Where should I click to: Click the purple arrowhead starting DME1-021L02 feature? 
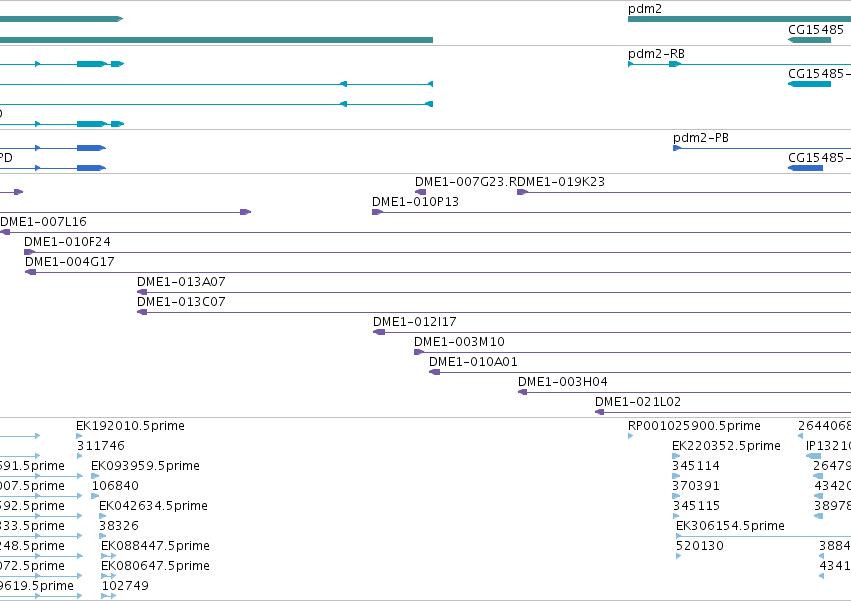(x=600, y=412)
